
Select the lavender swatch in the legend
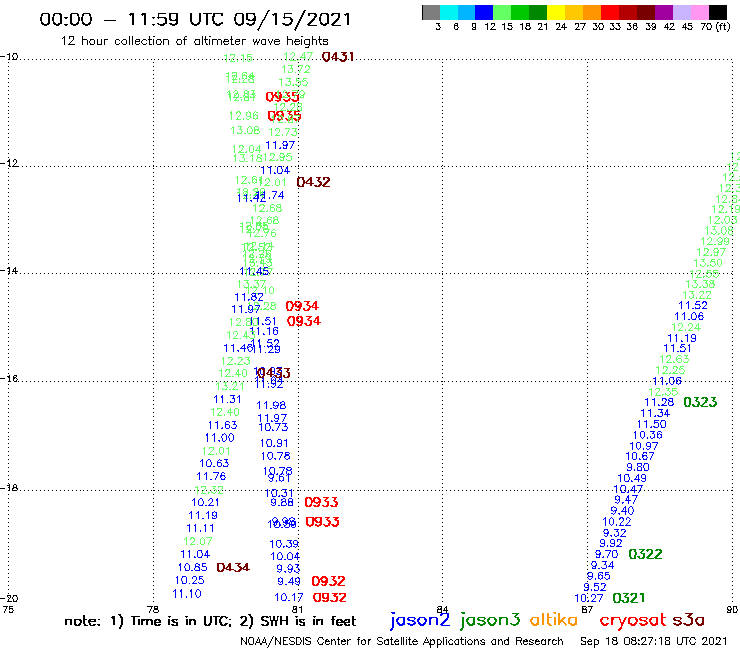(x=681, y=13)
